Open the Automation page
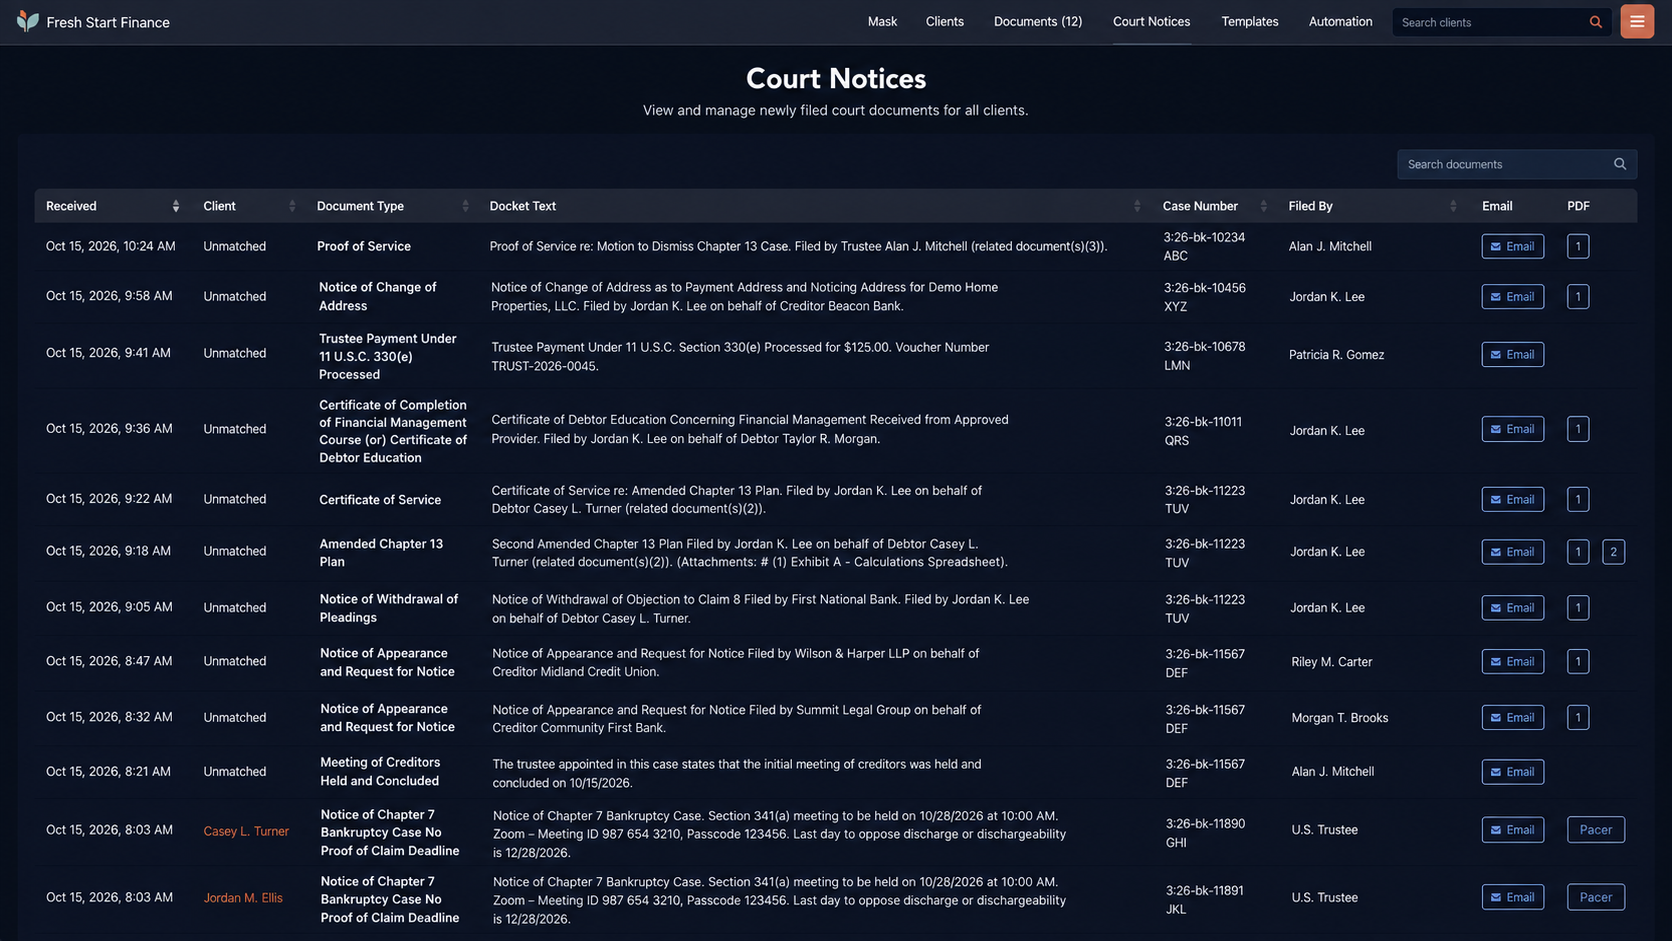The width and height of the screenshot is (1672, 941). 1340,22
